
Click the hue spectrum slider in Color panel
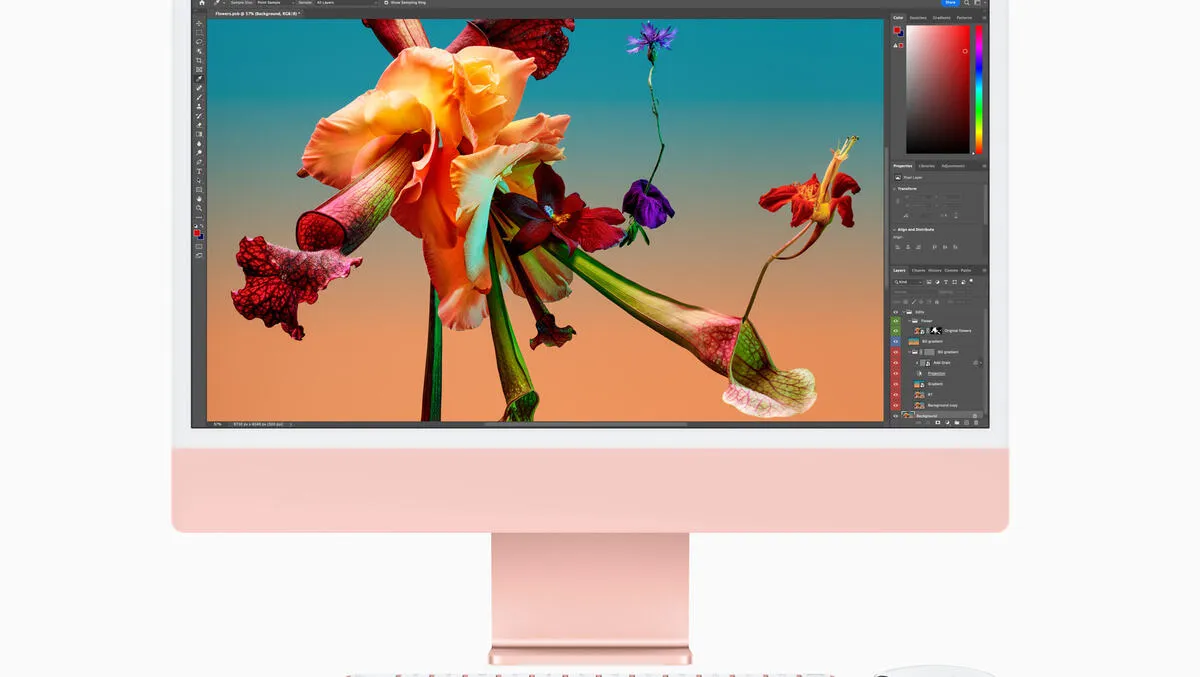979,90
